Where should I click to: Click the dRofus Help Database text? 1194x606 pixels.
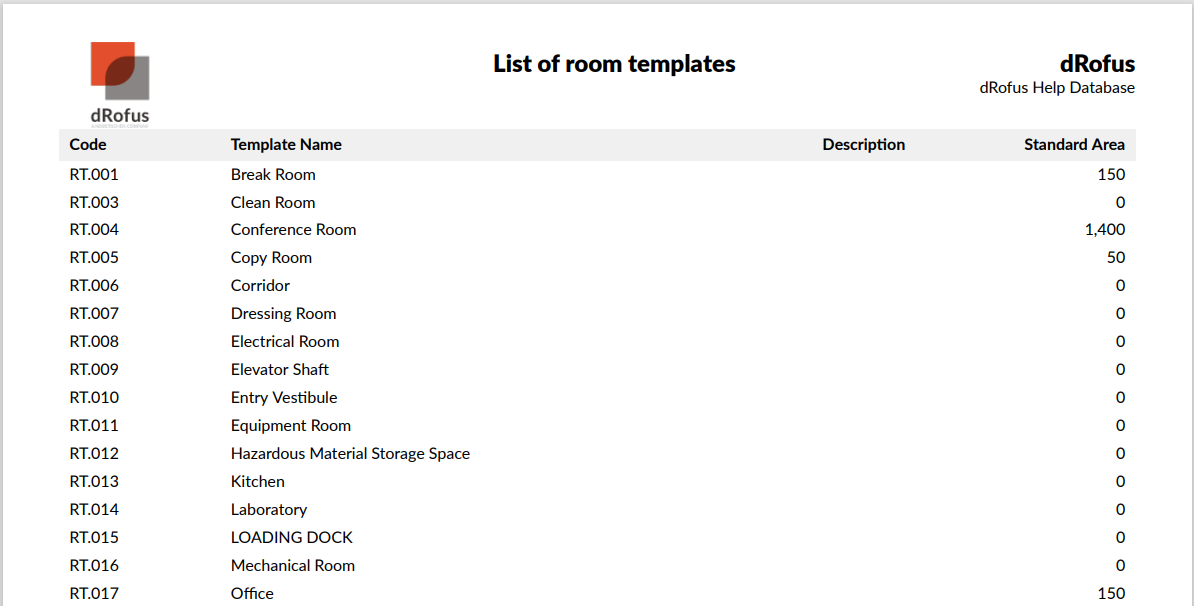1057,88
